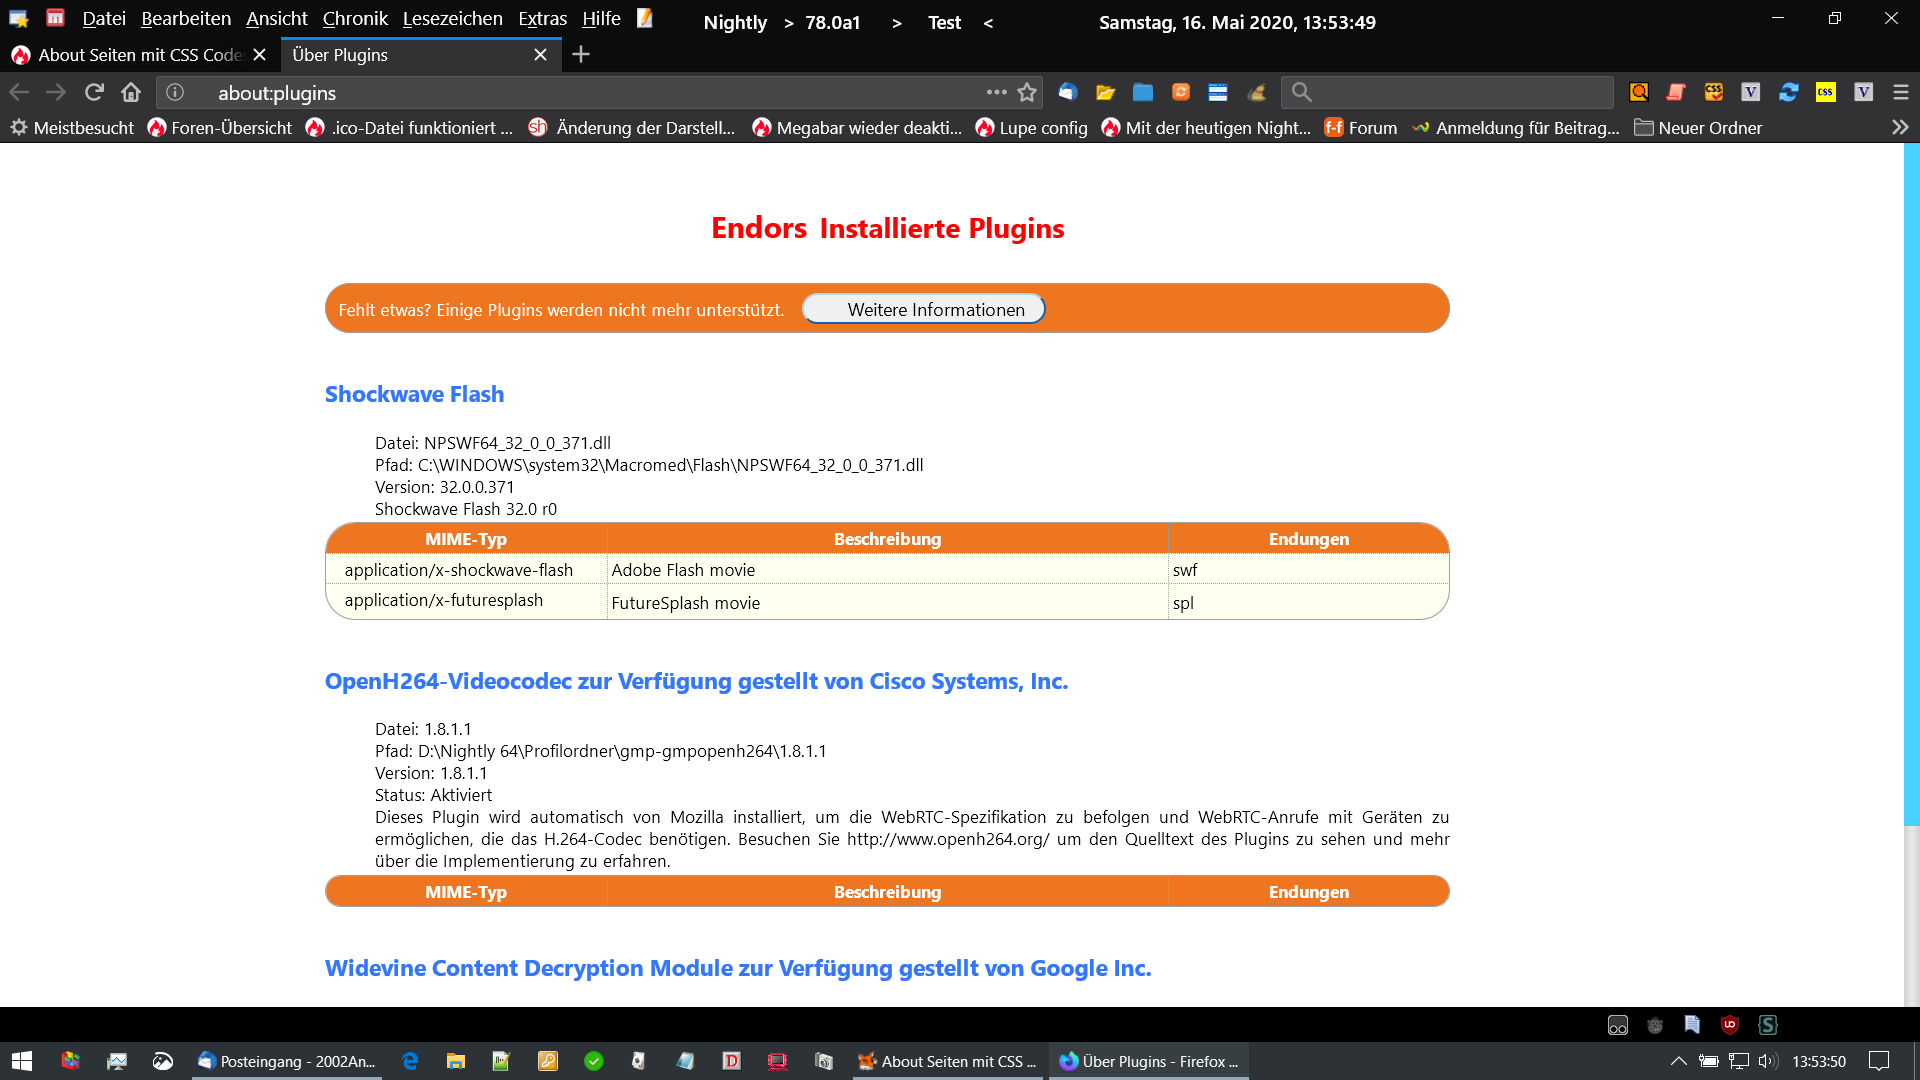
Task: Go to the home page
Action: tap(131, 93)
